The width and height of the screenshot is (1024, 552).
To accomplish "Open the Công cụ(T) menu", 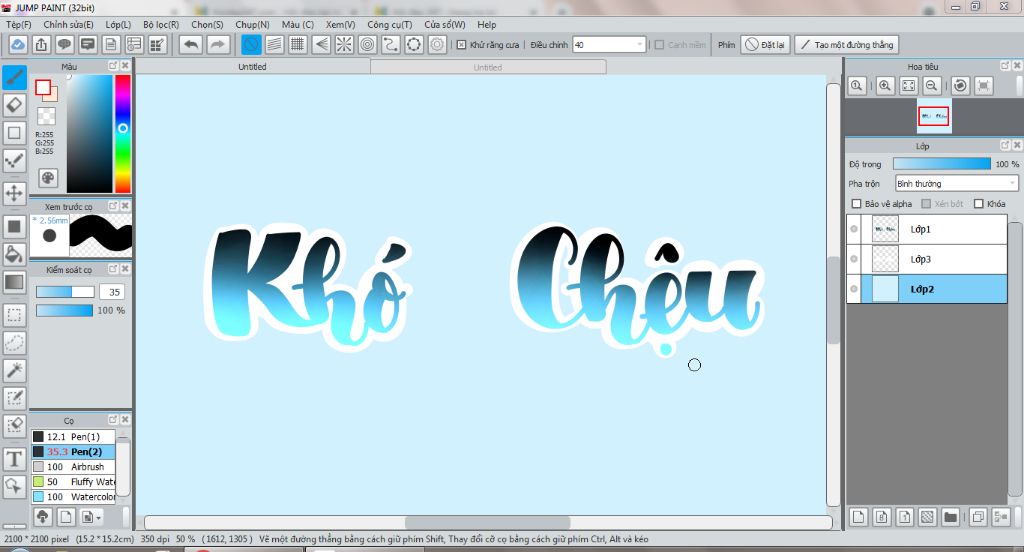I will coord(389,24).
